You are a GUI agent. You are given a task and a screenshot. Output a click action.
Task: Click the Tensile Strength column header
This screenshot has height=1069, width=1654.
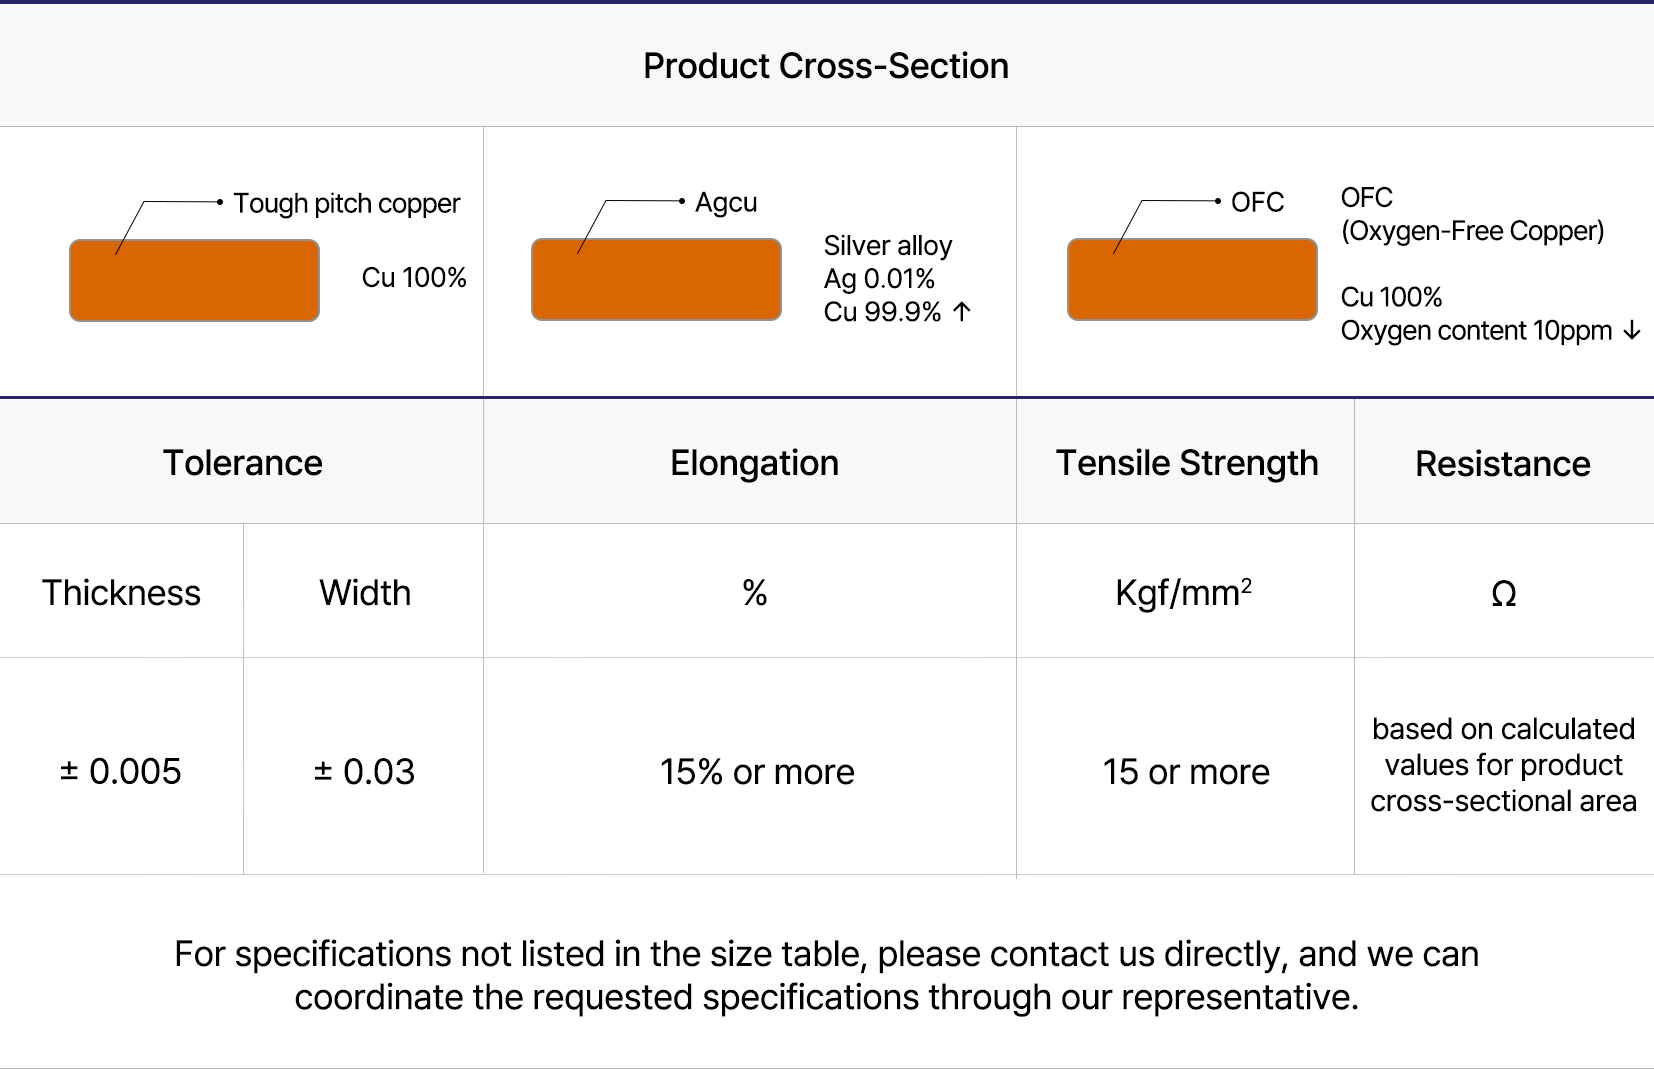point(1187,463)
